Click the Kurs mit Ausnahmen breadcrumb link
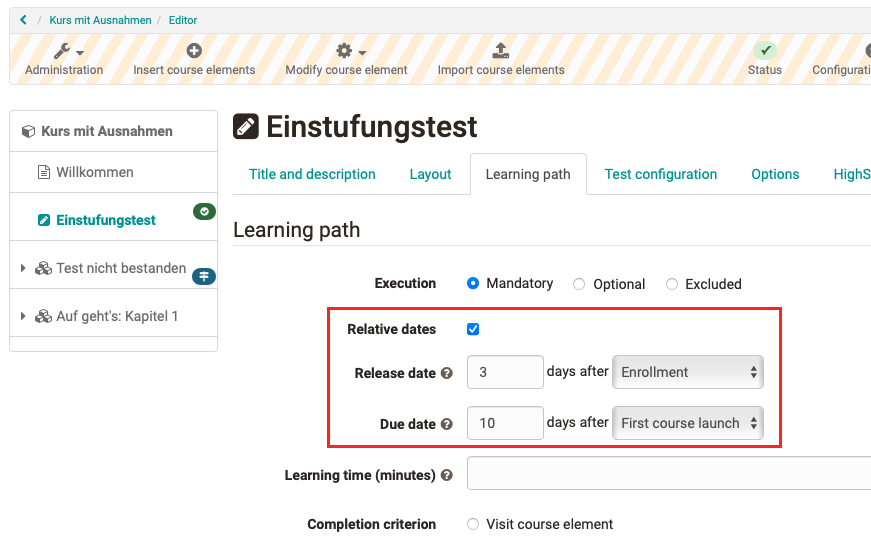Viewport: 871px width, 538px height. [x=100, y=20]
